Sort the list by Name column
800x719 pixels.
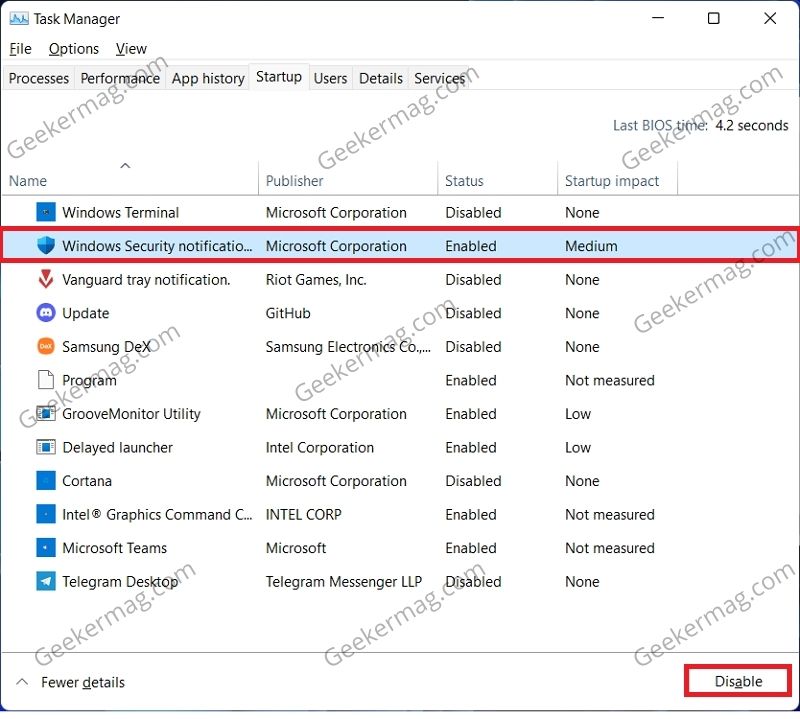pos(130,180)
